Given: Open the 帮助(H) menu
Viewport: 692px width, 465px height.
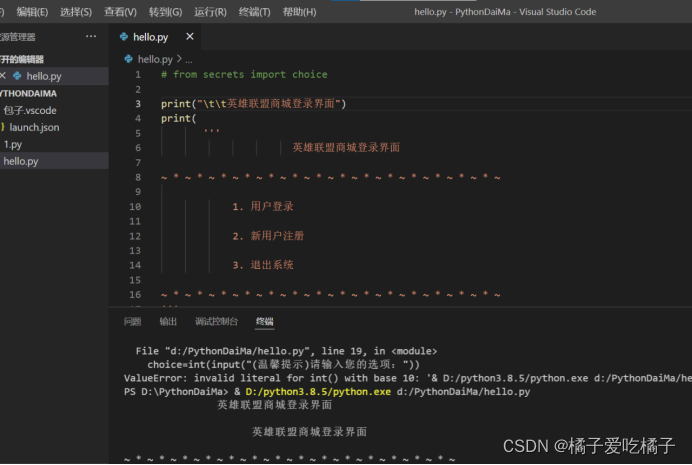Looking at the screenshot, I should [300, 12].
